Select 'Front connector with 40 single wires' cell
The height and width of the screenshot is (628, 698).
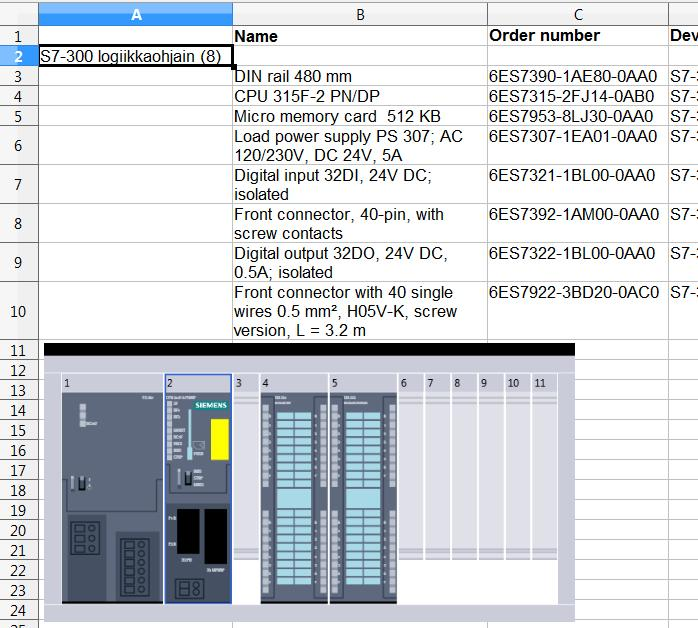tap(360, 311)
